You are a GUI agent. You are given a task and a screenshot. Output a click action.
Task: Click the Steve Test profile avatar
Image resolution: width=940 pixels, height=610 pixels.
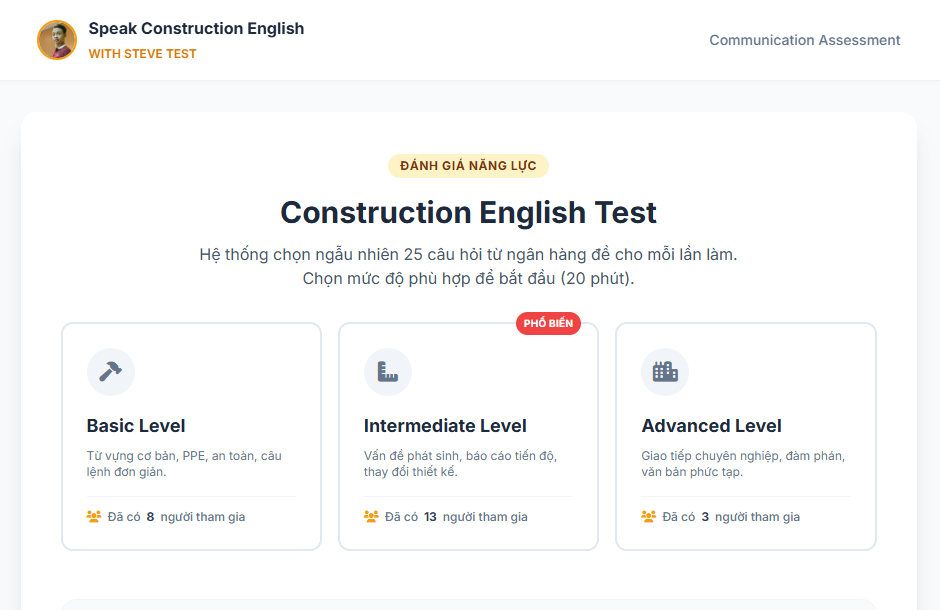(x=57, y=40)
